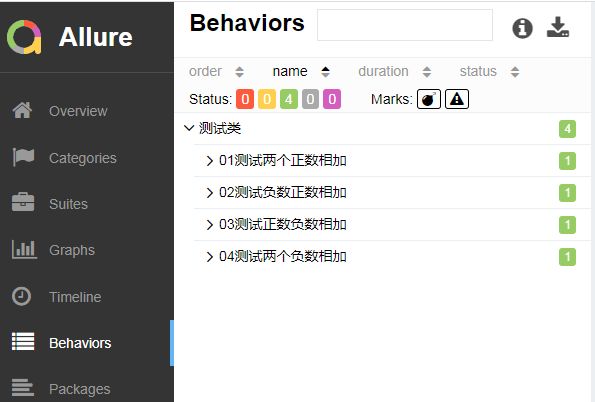Click the green count badge 4 for 测试类
This screenshot has height=402, width=595.
pos(567,129)
